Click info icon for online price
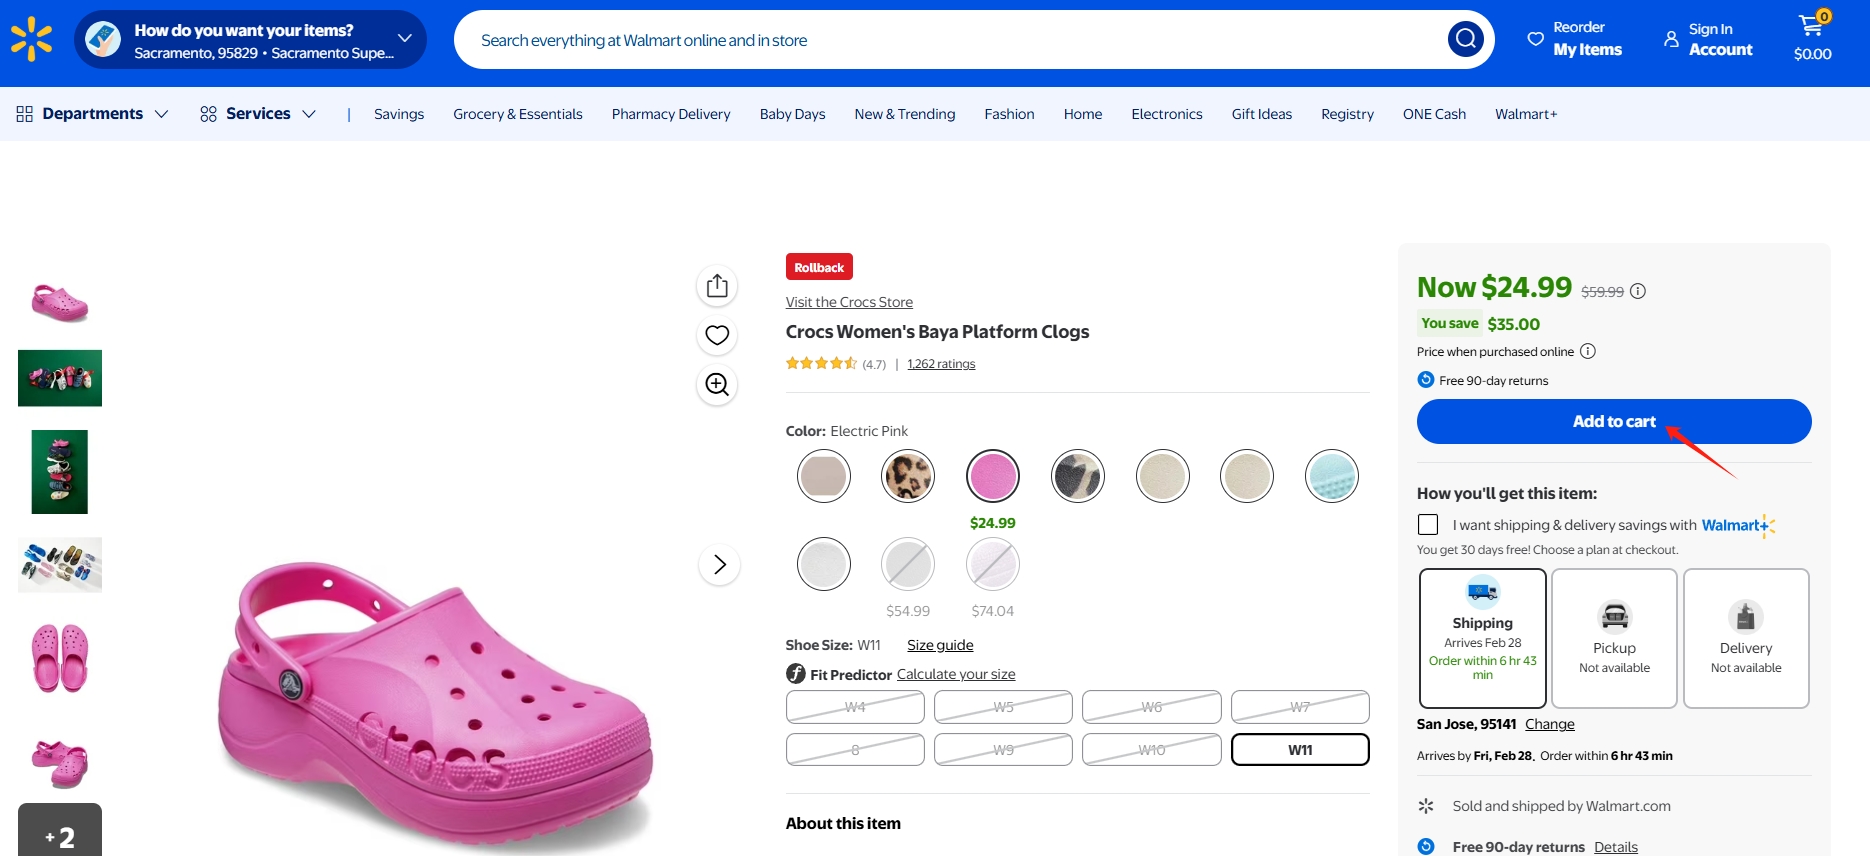The width and height of the screenshot is (1870, 856). click(x=1588, y=351)
